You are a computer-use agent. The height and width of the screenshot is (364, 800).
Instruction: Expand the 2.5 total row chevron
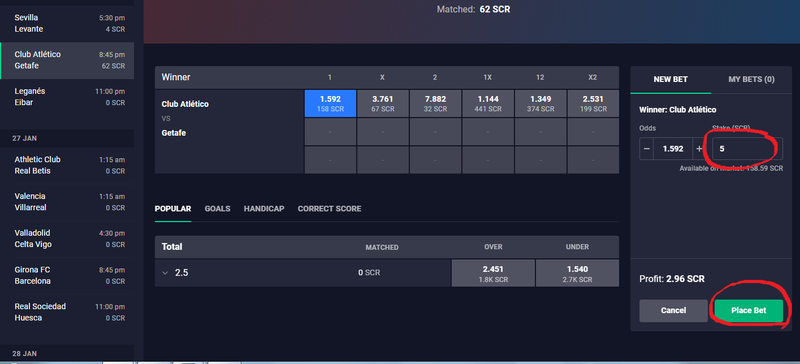point(165,273)
